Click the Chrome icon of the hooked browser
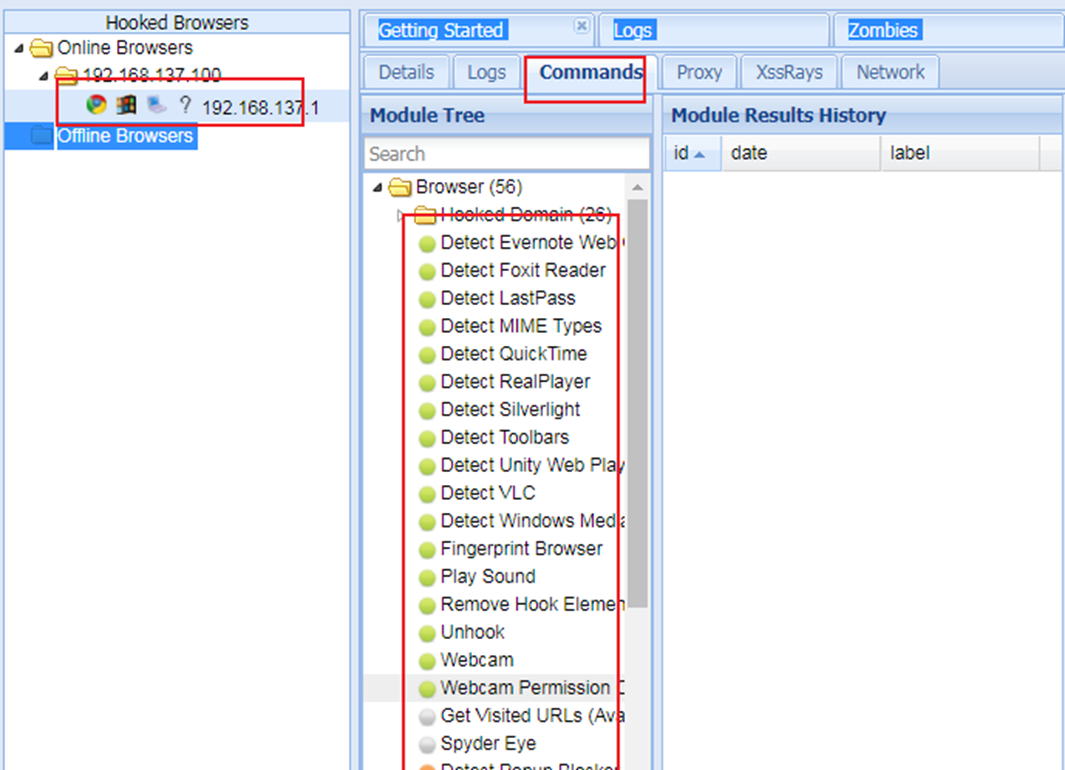 click(96, 105)
